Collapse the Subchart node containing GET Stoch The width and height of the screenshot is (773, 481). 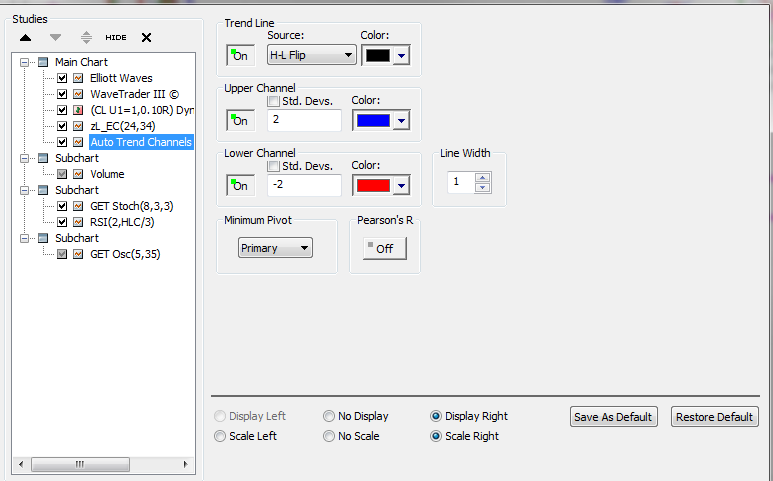tap(24, 190)
